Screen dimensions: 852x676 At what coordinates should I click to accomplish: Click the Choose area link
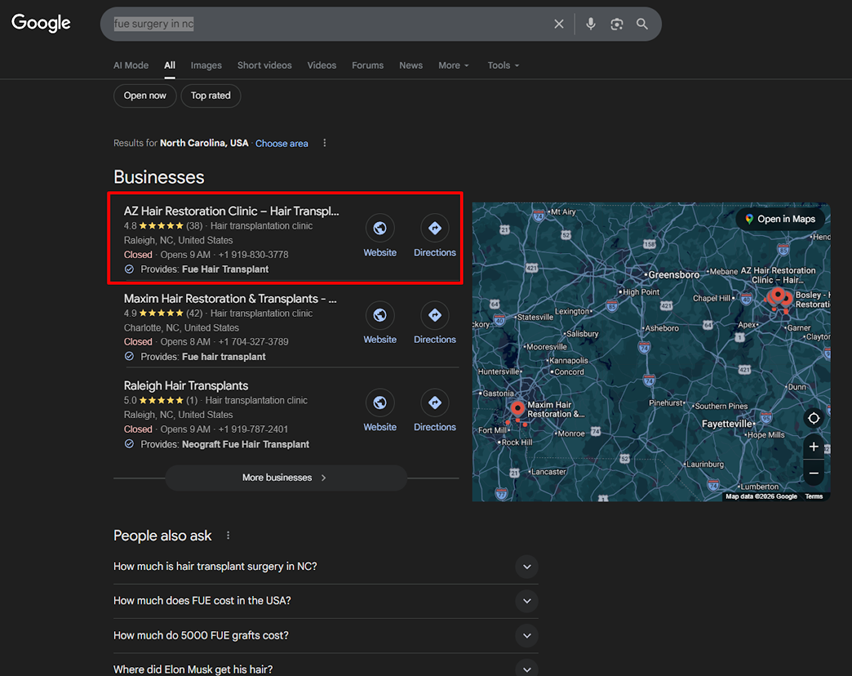click(x=281, y=144)
